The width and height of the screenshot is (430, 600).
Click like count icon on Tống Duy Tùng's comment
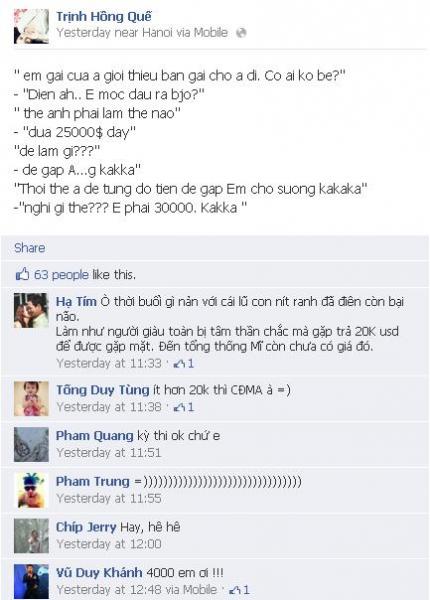[184, 407]
